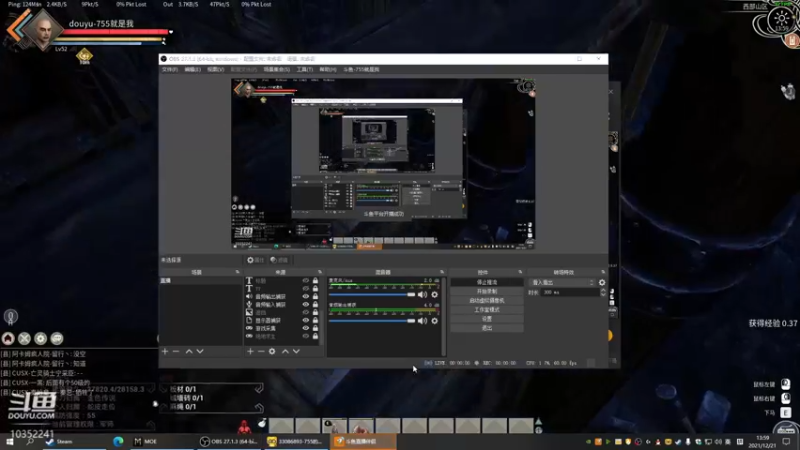Image resolution: width=800 pixels, height=450 pixels.
Task: Remove selected source with minus icon
Action: coord(261,351)
